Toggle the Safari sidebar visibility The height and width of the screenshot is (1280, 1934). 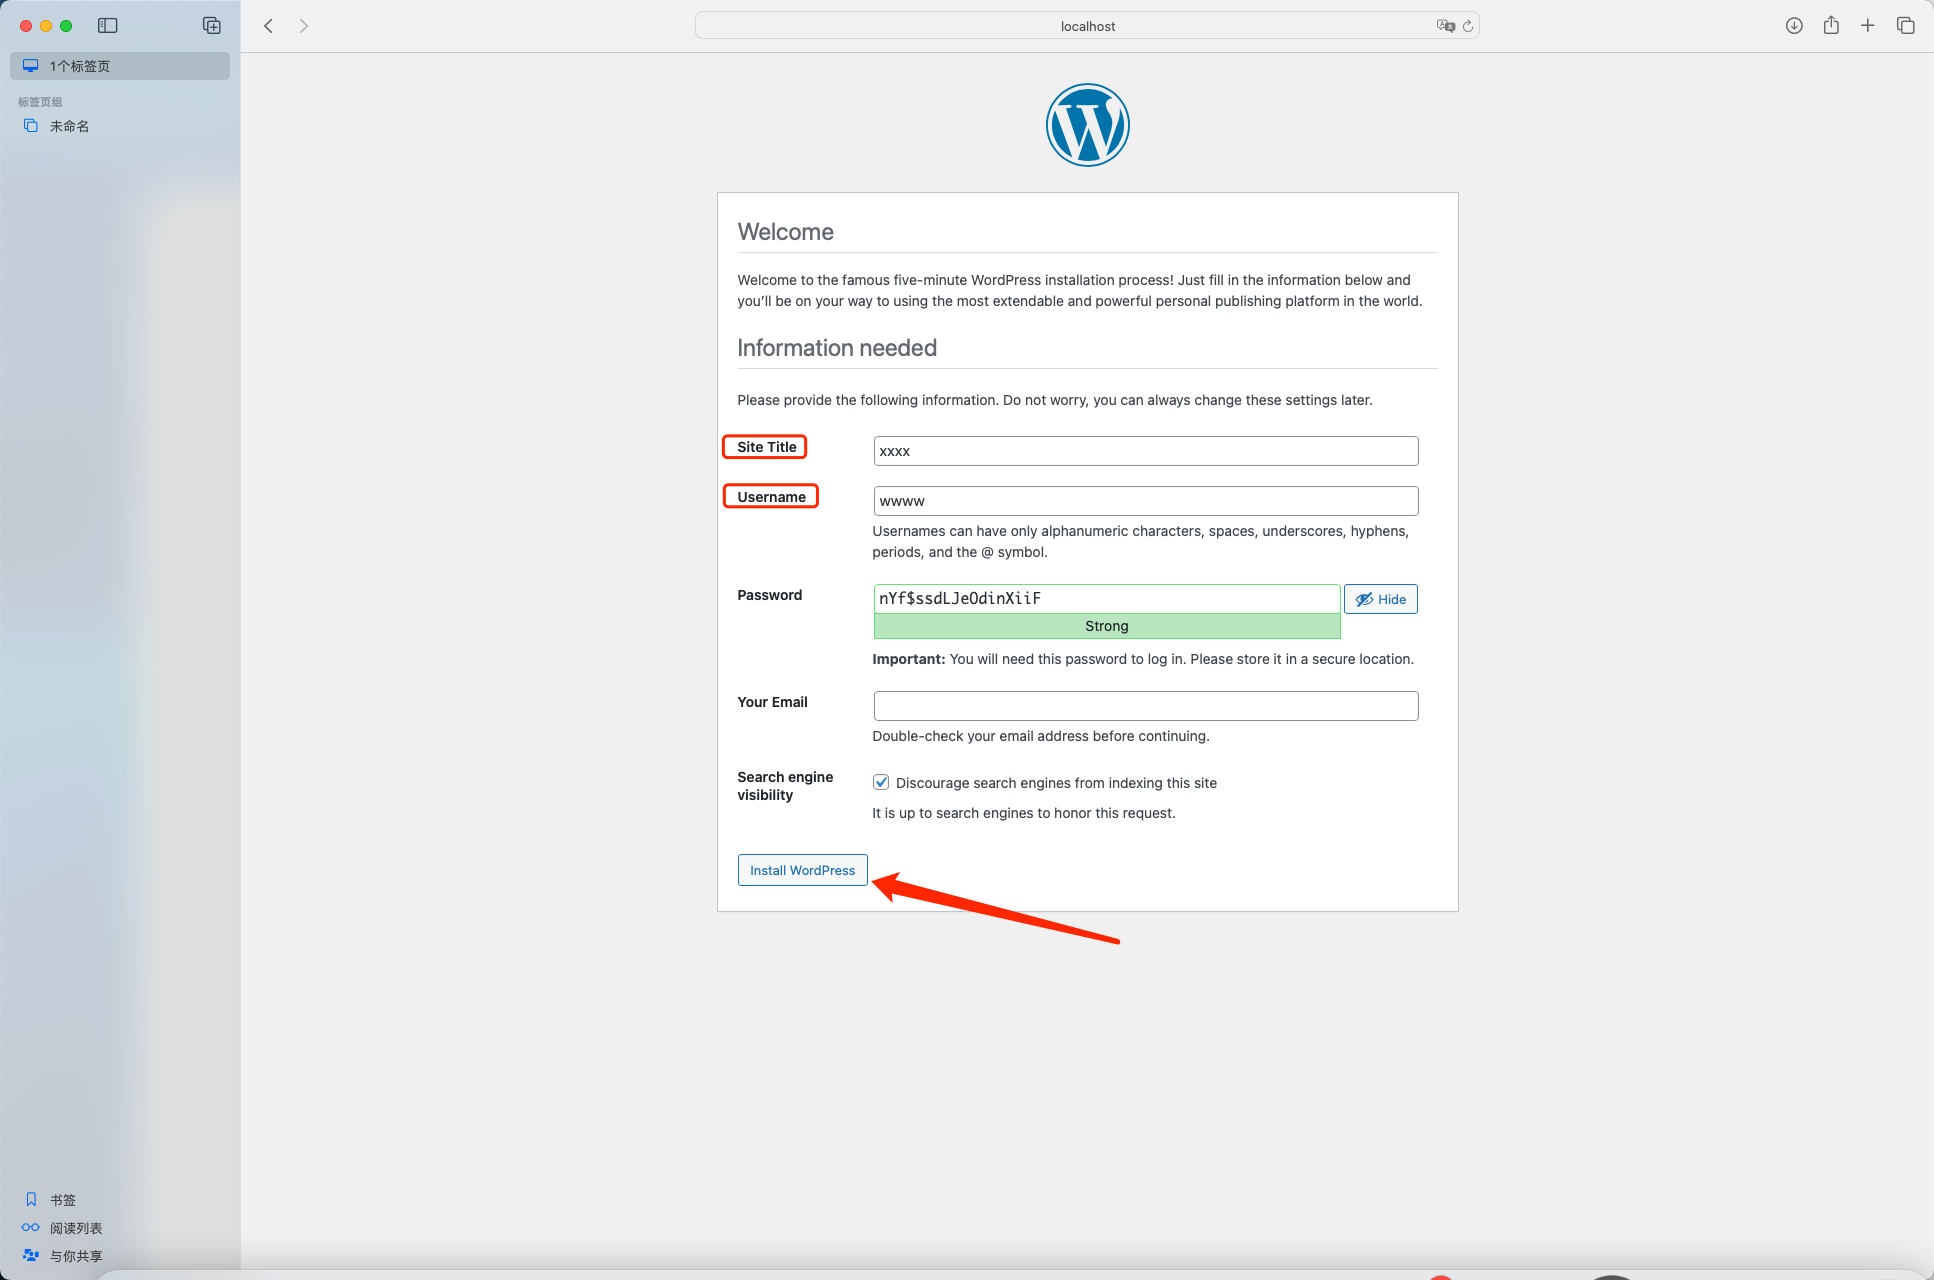click(108, 25)
